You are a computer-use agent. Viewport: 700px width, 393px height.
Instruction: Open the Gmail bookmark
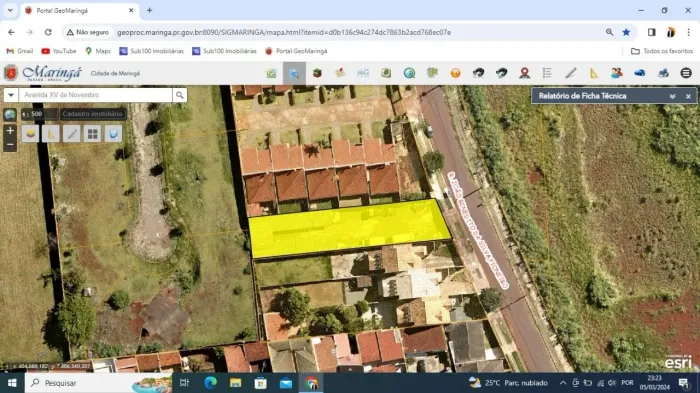20,51
